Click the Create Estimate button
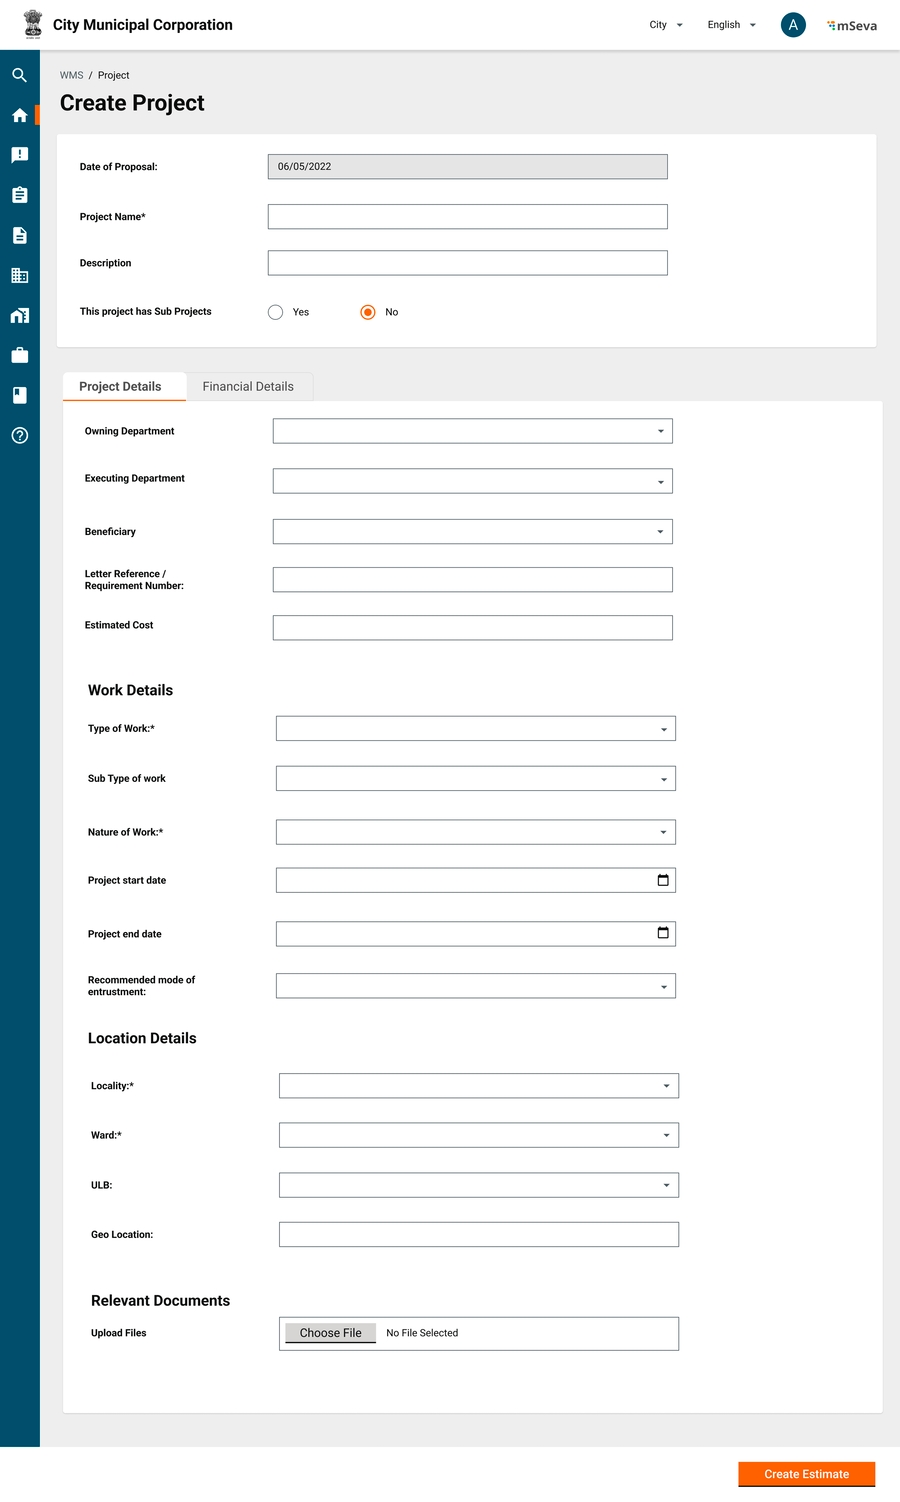The image size is (900, 1502). point(806,1474)
